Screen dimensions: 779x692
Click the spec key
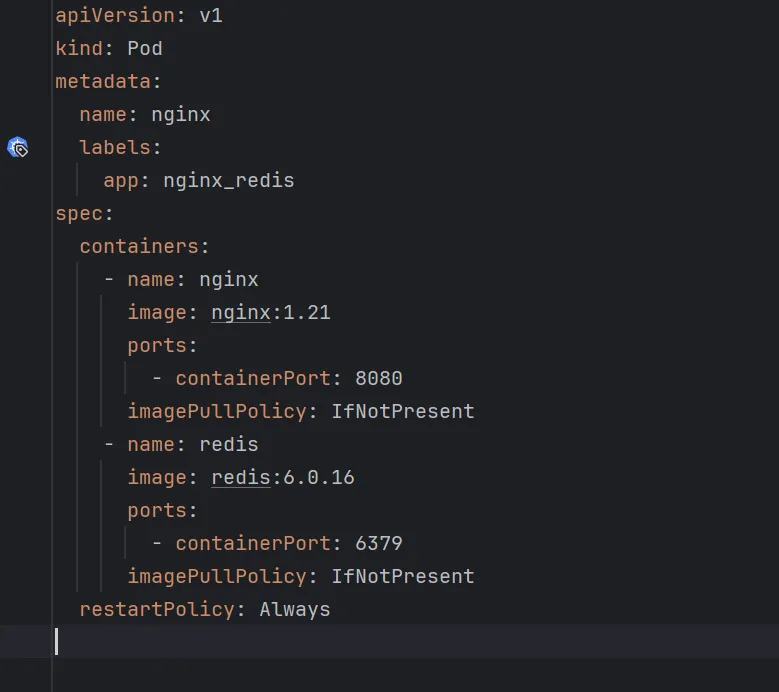[79, 214]
